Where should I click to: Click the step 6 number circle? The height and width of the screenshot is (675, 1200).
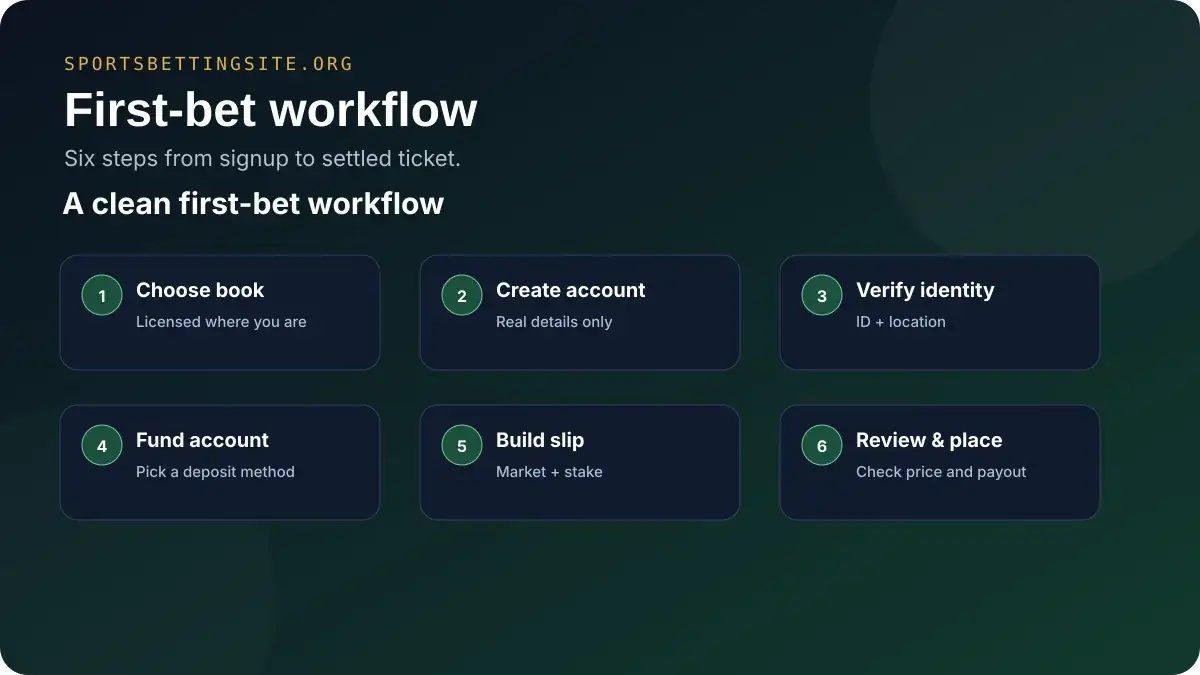[822, 446]
